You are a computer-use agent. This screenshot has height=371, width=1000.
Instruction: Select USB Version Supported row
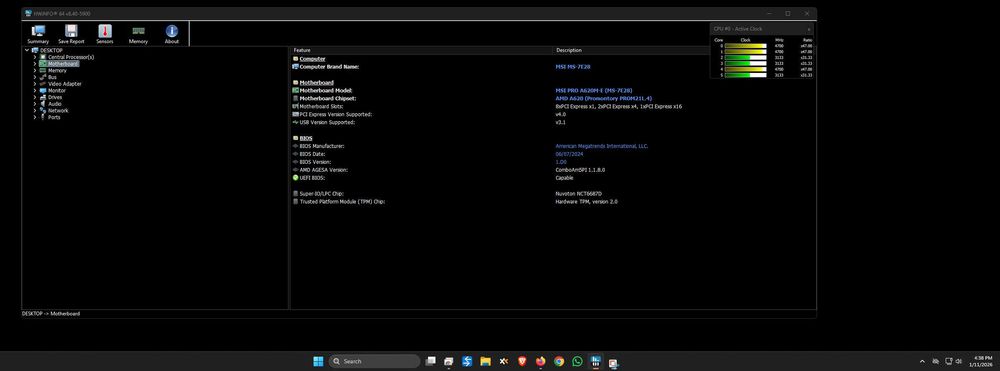pos(554,122)
